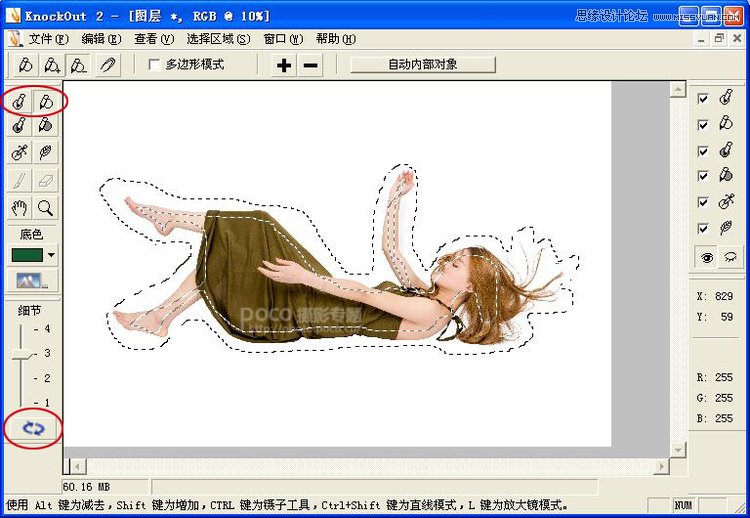The width and height of the screenshot is (750, 518).
Task: Click the B: 255 color value readout
Action: tap(715, 419)
